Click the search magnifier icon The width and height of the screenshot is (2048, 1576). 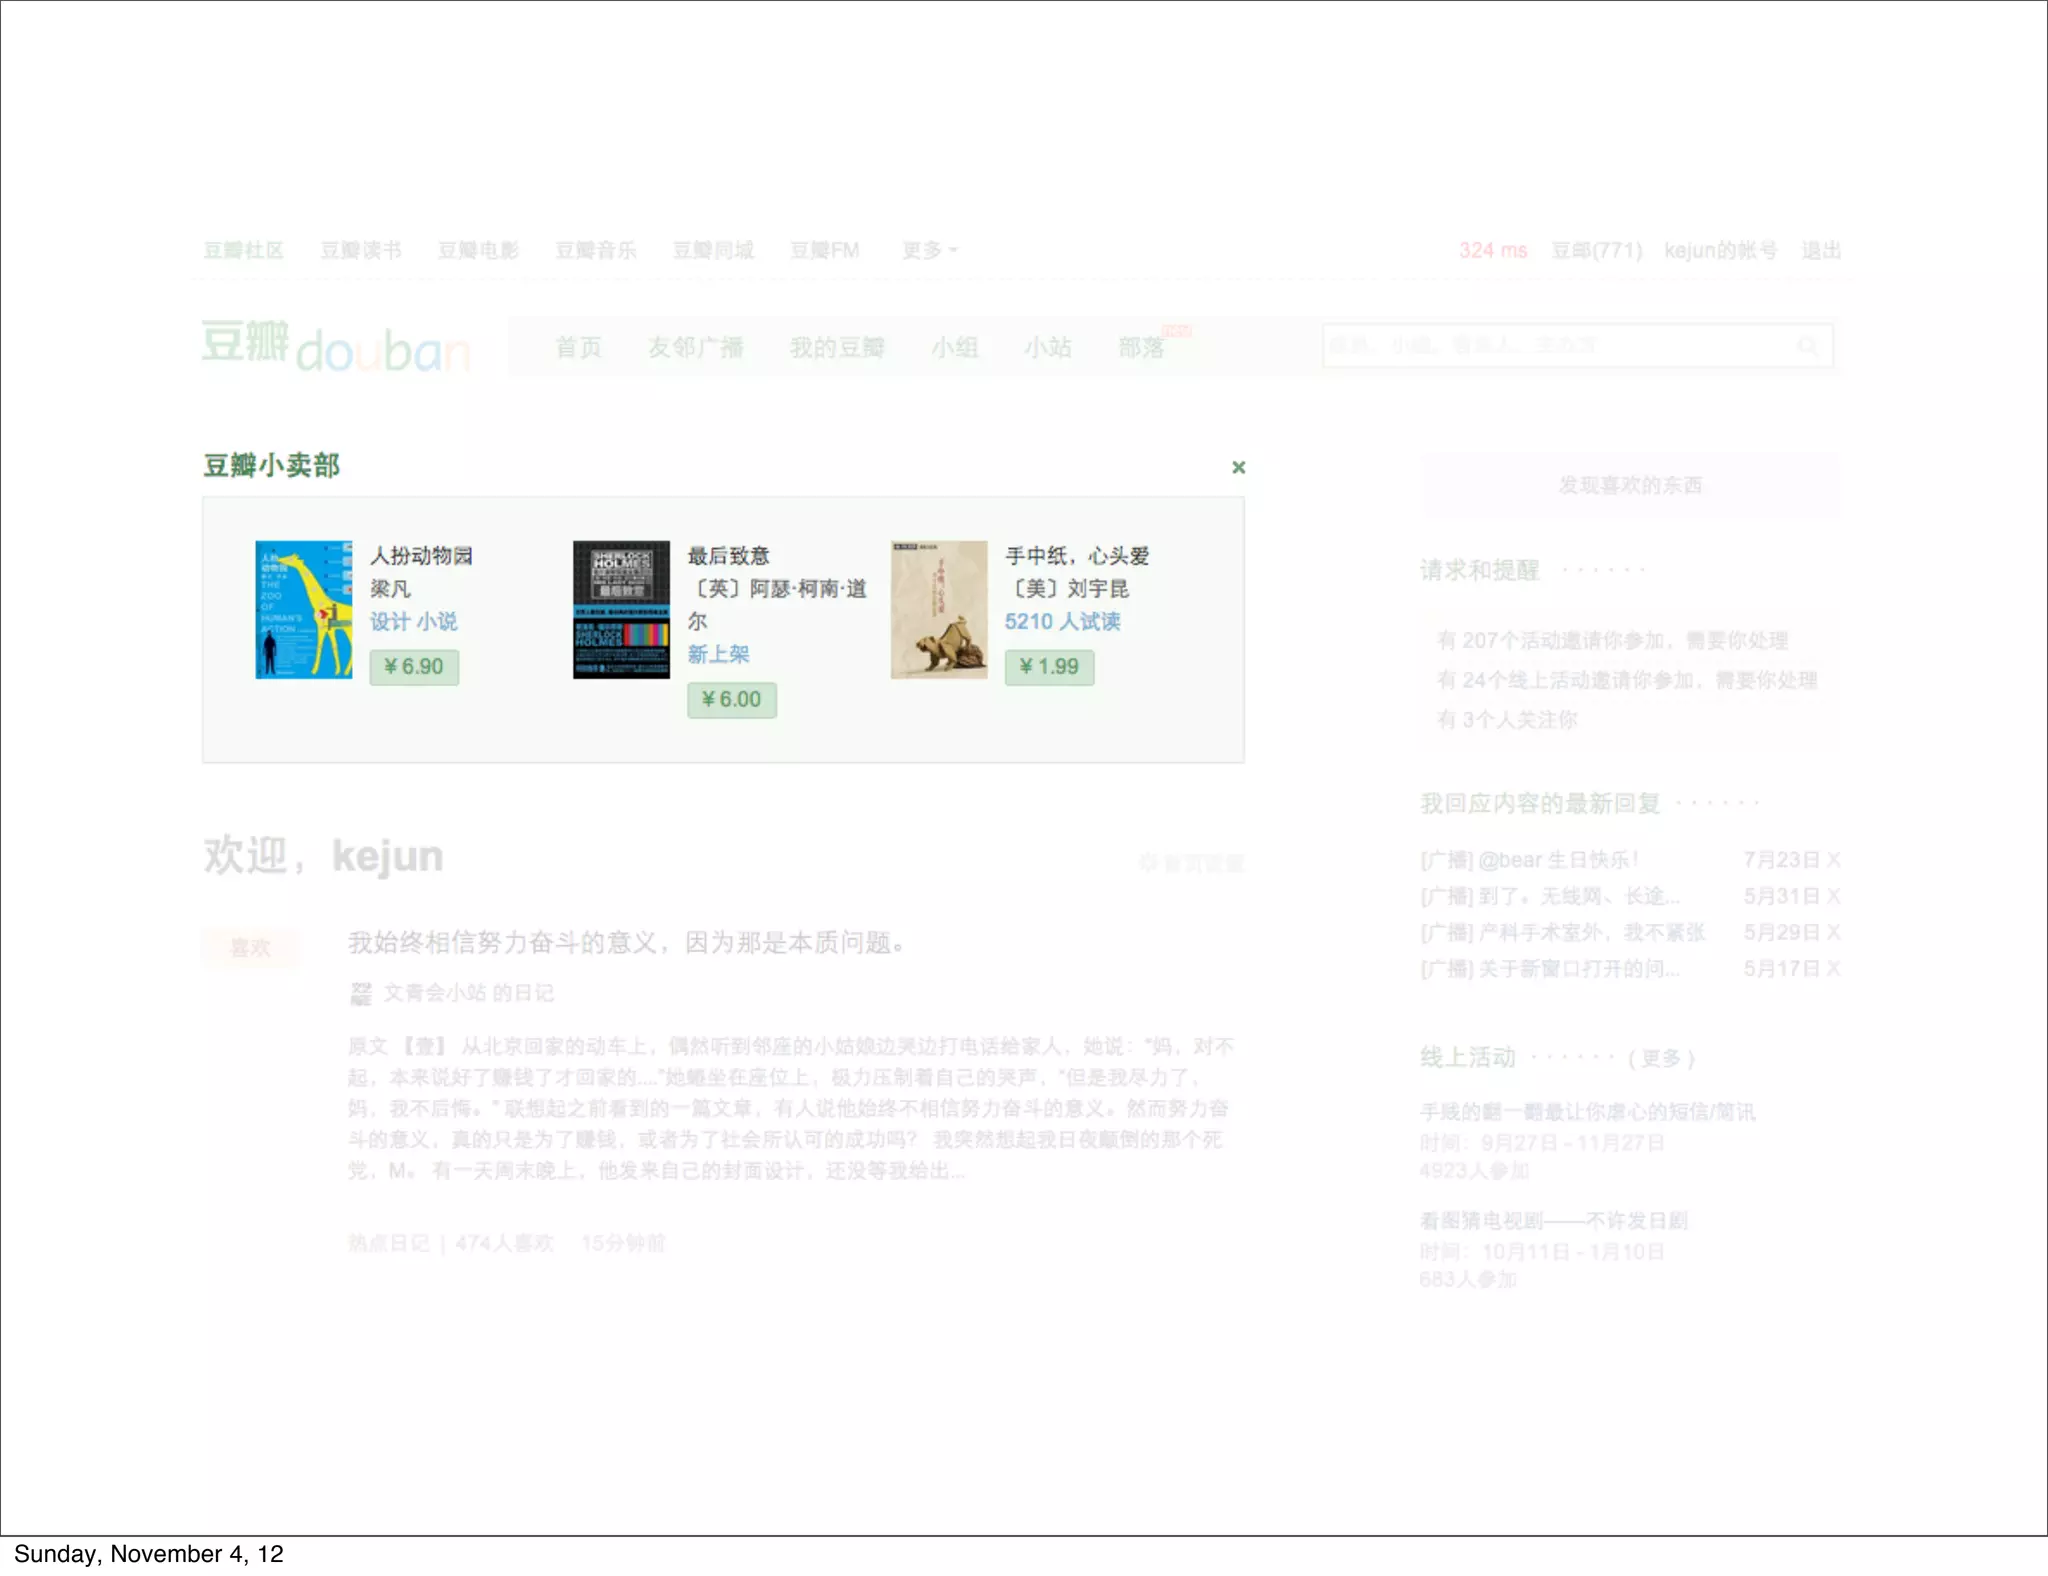[x=1807, y=346]
